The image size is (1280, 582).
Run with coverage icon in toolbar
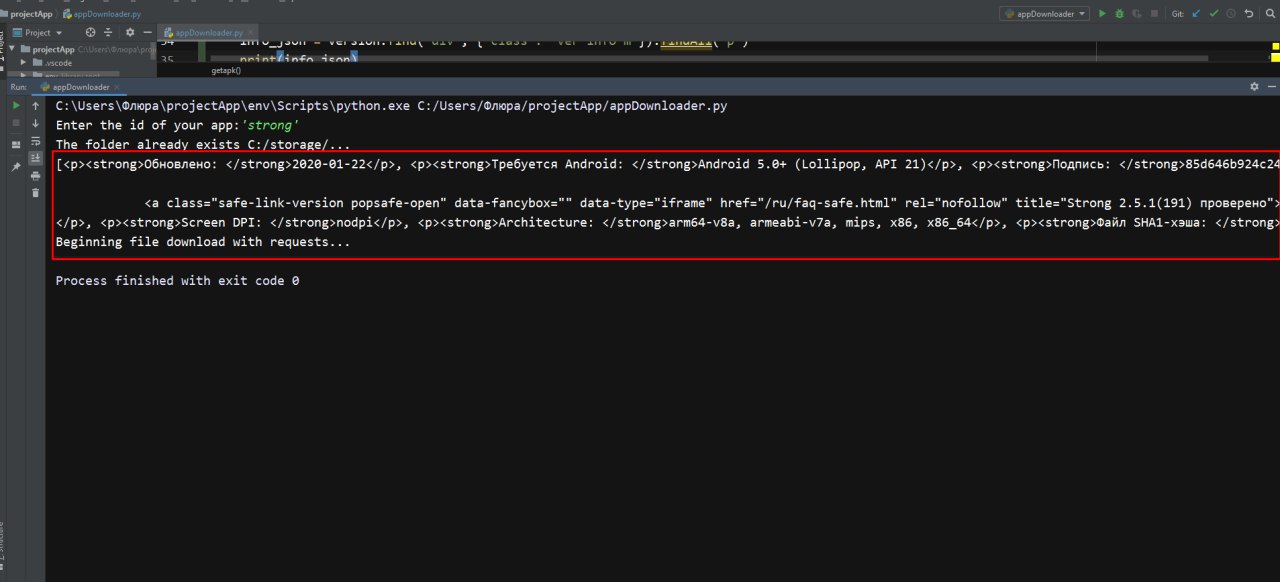pyautogui.click(x=1136, y=14)
